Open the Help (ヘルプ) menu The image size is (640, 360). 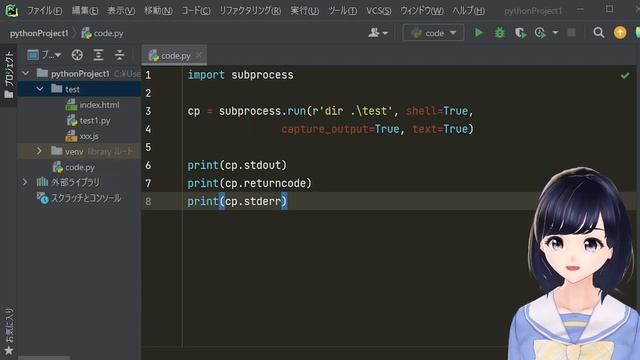click(x=468, y=11)
